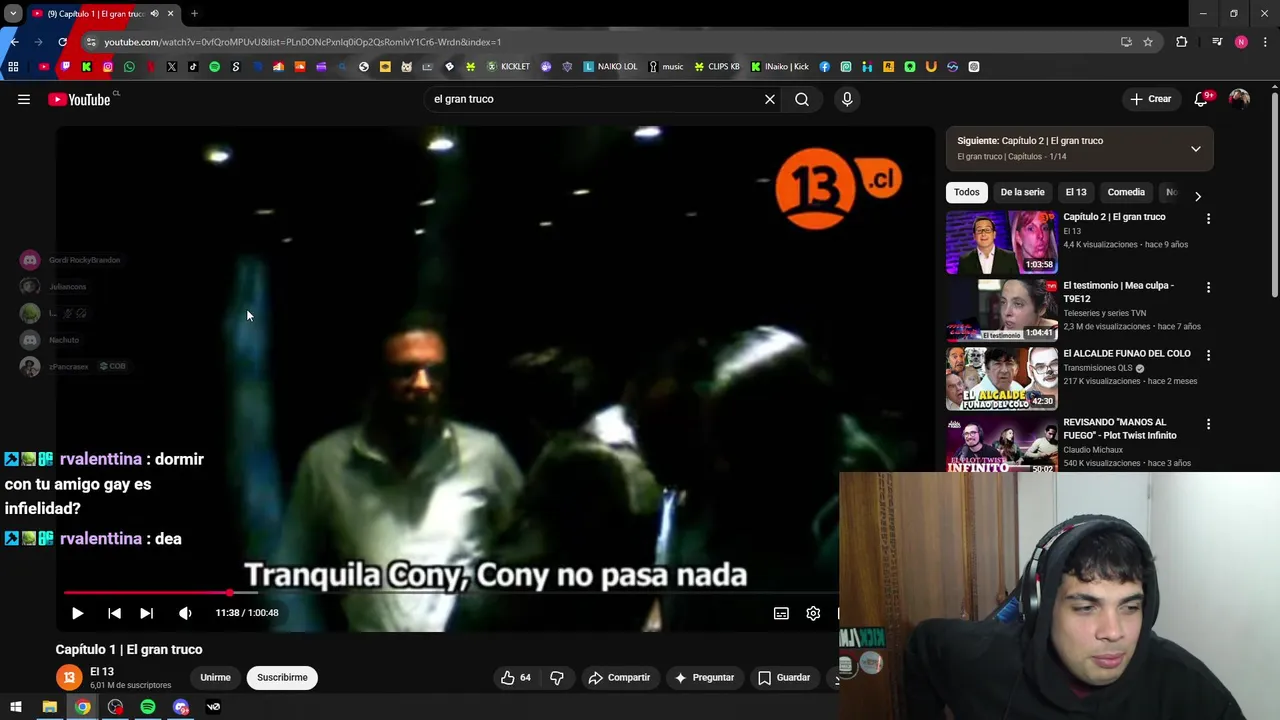Screen dimensions: 1280x720
Task: Open the NAIKO LOL bookmark
Action: (610, 67)
